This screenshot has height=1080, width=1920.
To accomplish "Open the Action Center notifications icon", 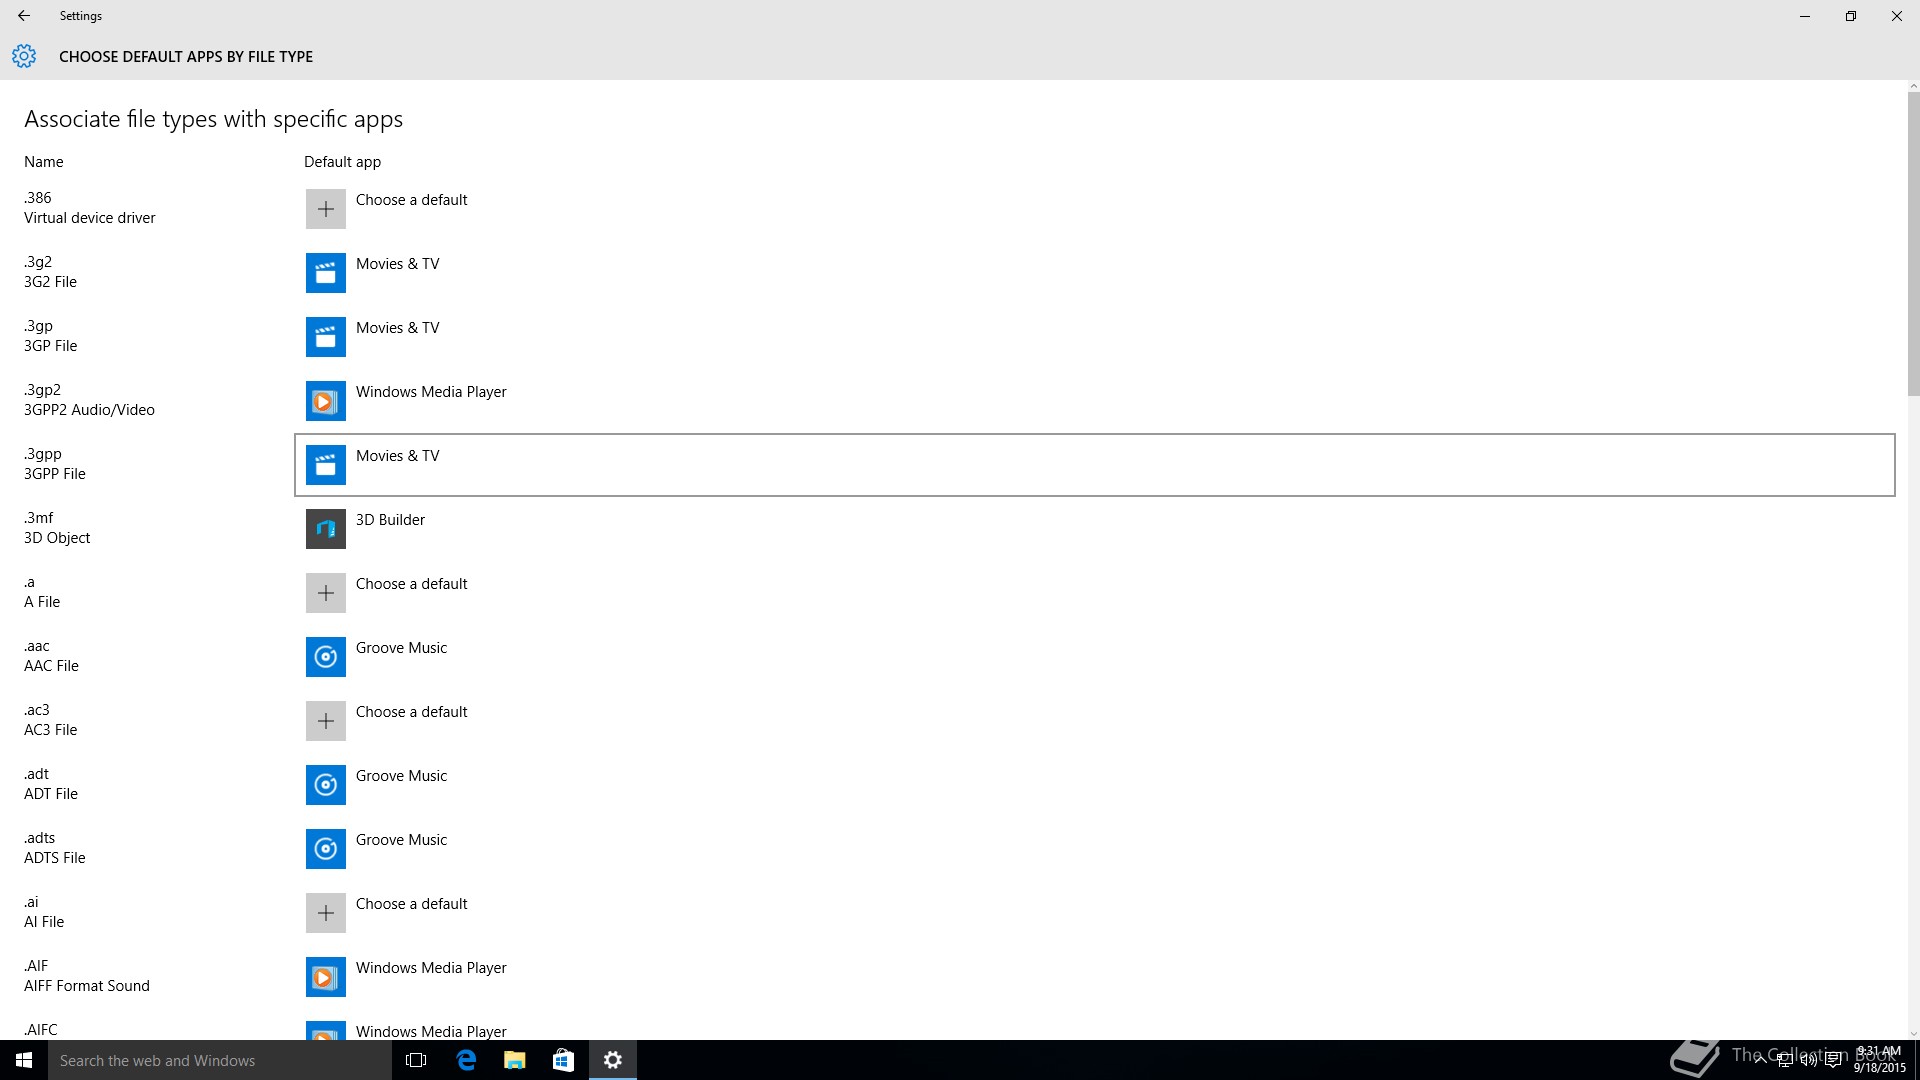I will click(1833, 1060).
